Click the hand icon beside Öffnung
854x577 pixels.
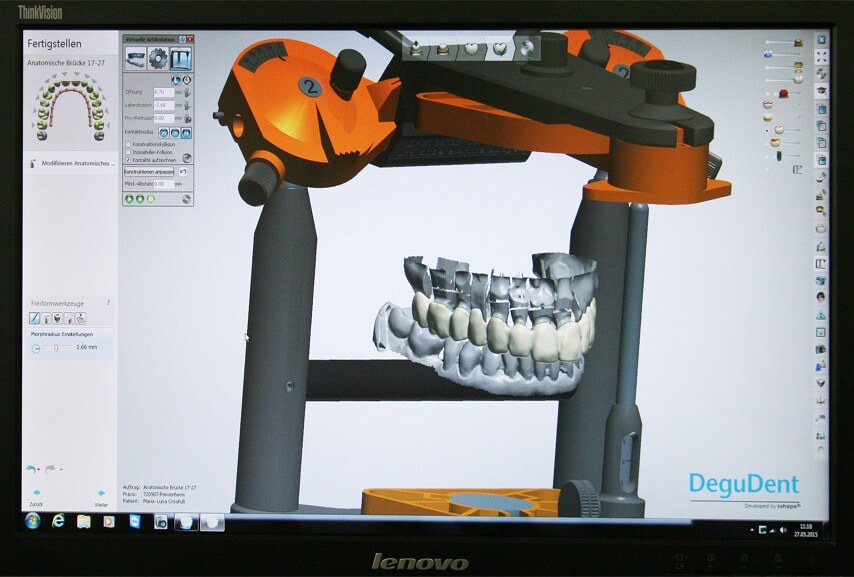click(187, 92)
